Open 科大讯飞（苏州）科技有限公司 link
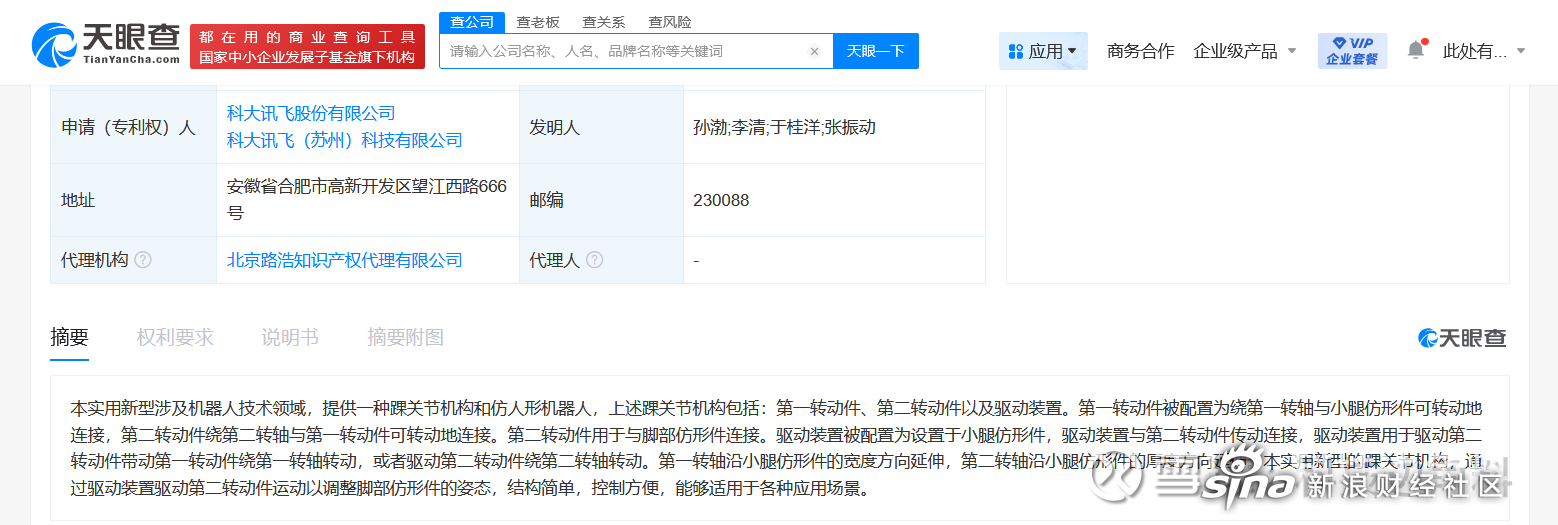1558x525 pixels. point(345,140)
